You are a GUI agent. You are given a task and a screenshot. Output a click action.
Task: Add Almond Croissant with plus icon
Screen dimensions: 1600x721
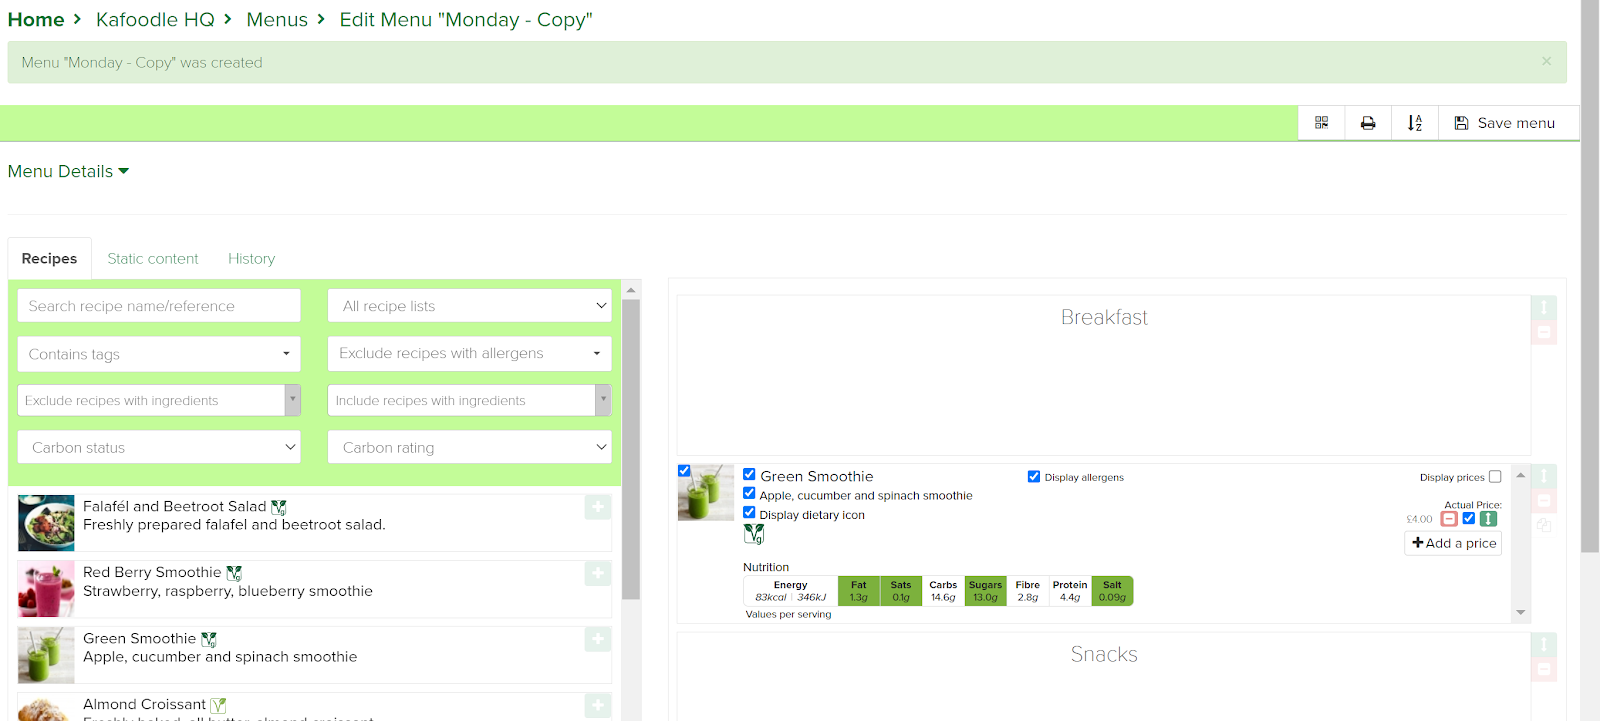point(598,705)
